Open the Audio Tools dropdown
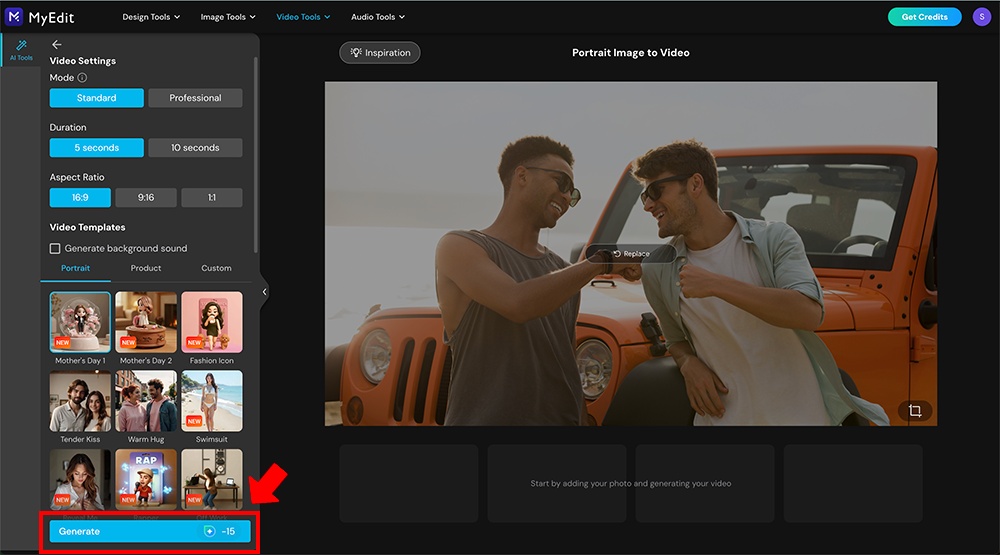The image size is (1000, 555). point(378,17)
